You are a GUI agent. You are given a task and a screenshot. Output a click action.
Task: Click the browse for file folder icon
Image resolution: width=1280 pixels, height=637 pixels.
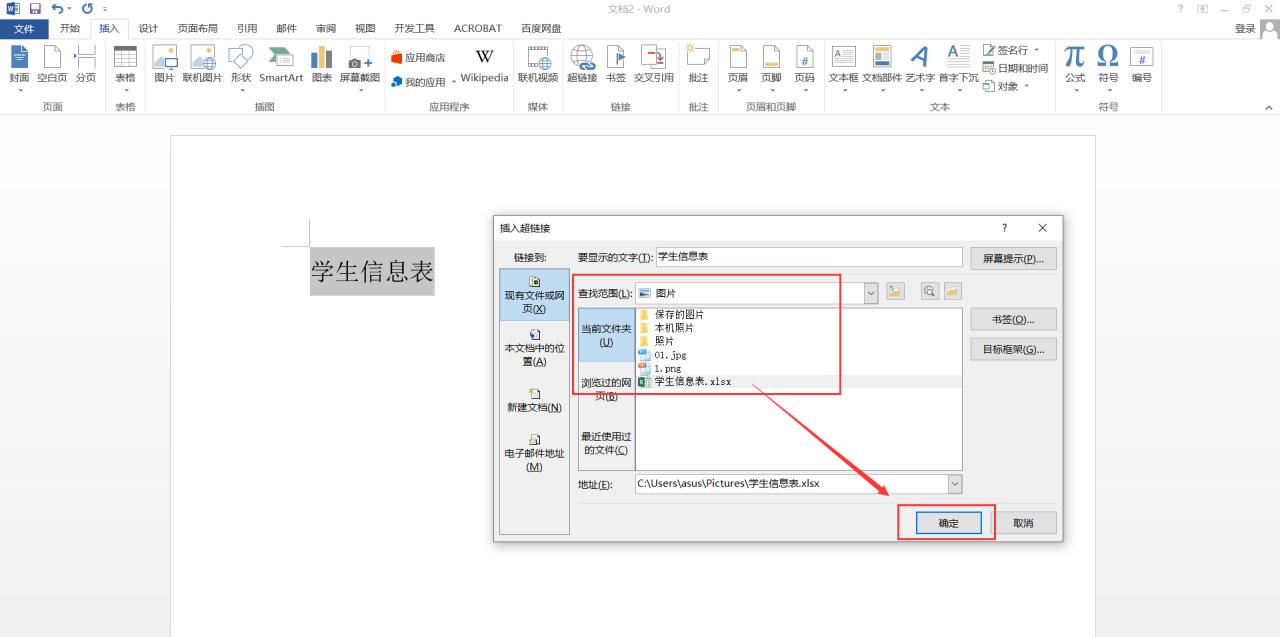[x=952, y=292]
